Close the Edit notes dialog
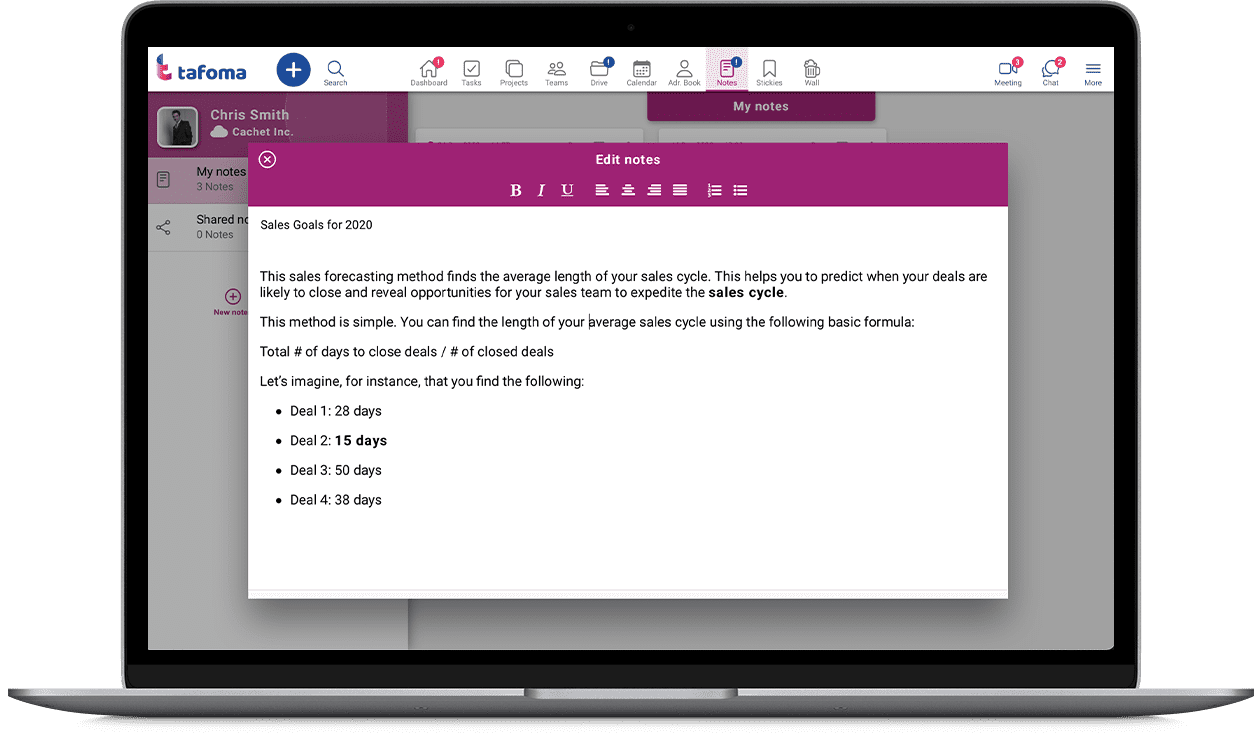 coord(267,160)
